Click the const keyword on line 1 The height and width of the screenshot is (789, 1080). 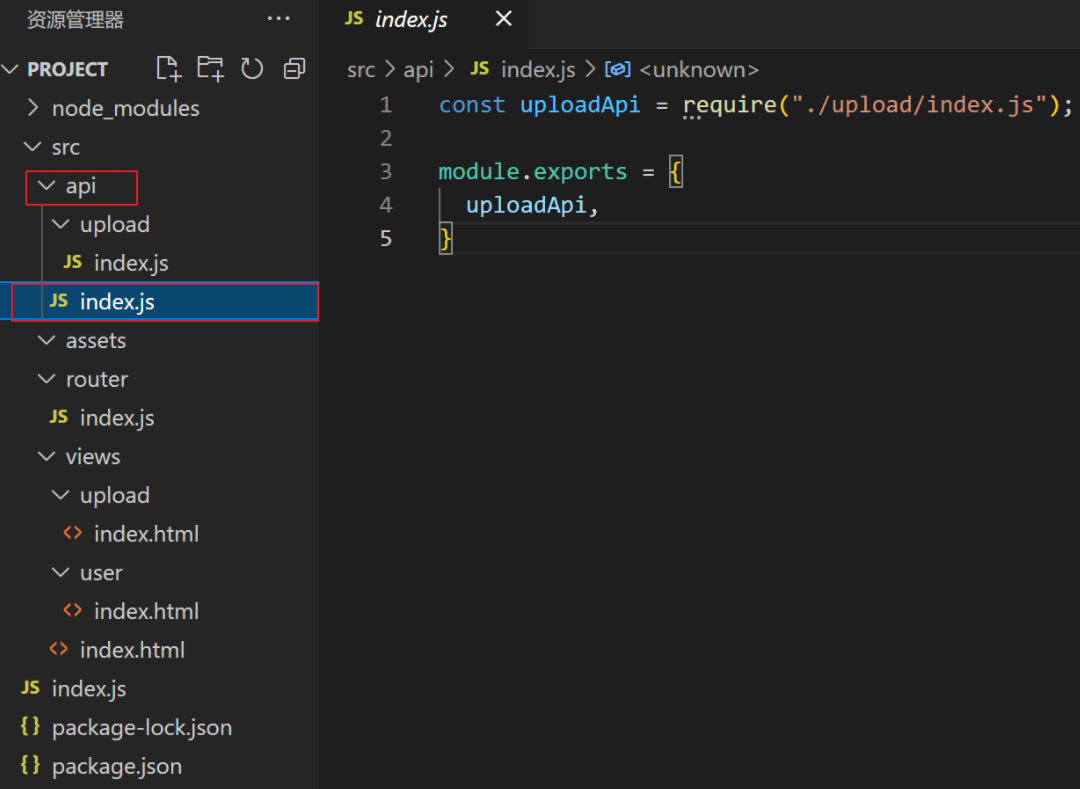pos(472,105)
